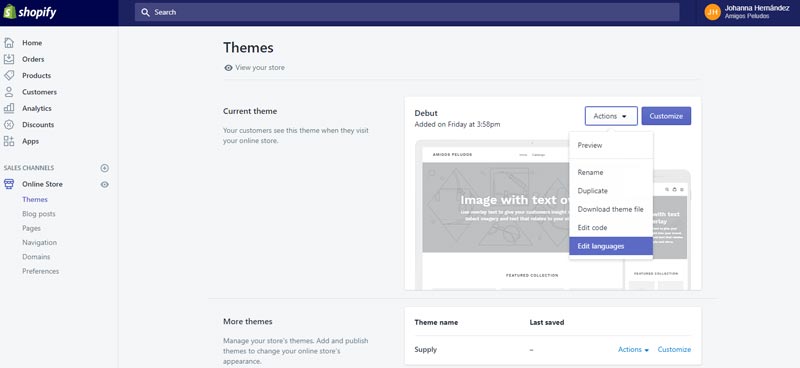Open Apps section in sidebar
Screen dimensions: 800x368
pyautogui.click(x=31, y=141)
